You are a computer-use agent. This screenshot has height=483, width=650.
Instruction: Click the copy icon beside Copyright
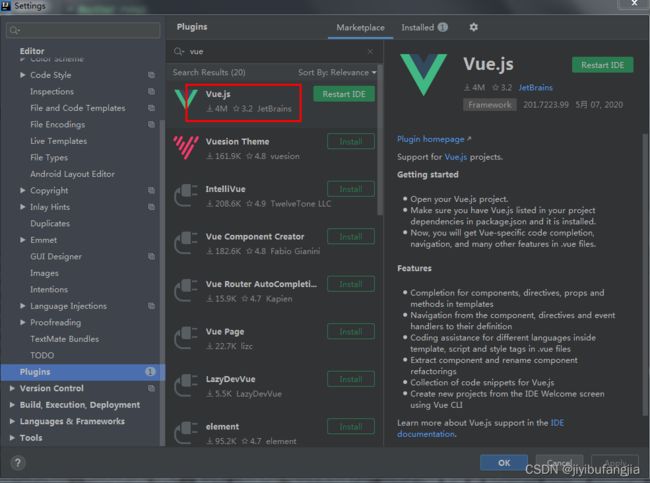[151, 190]
